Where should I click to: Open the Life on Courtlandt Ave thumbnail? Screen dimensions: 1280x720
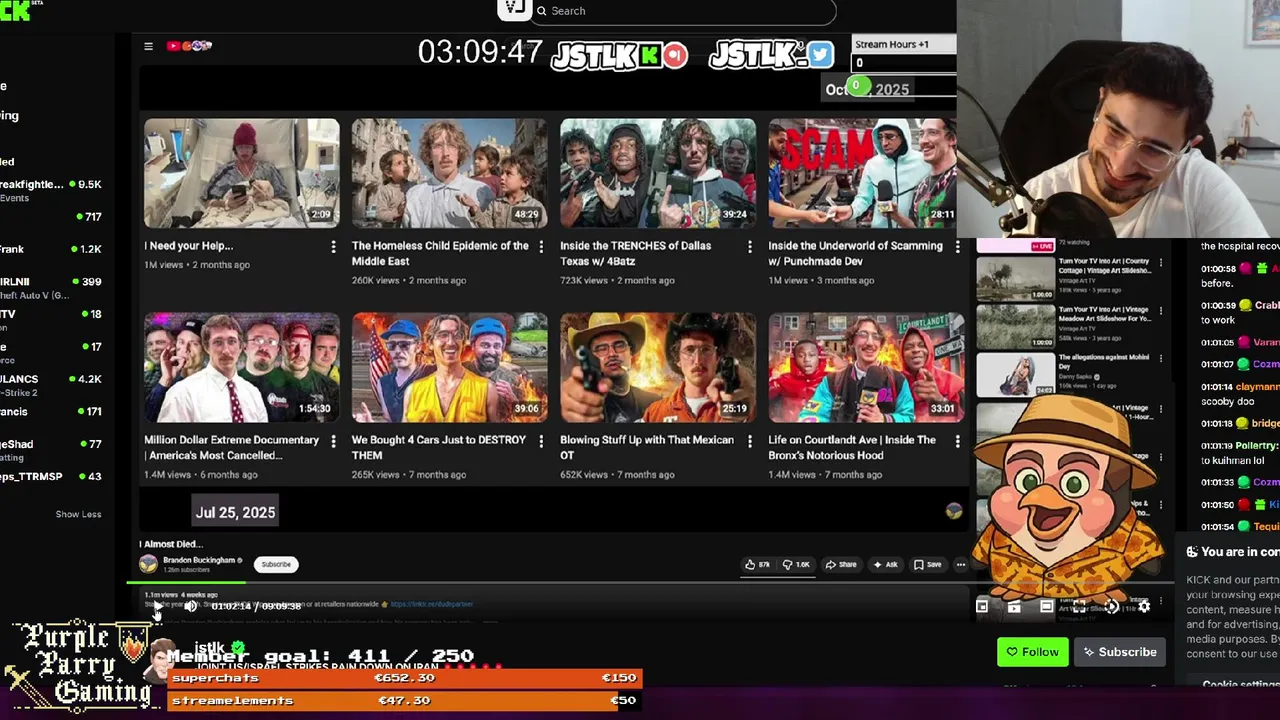tap(865, 367)
